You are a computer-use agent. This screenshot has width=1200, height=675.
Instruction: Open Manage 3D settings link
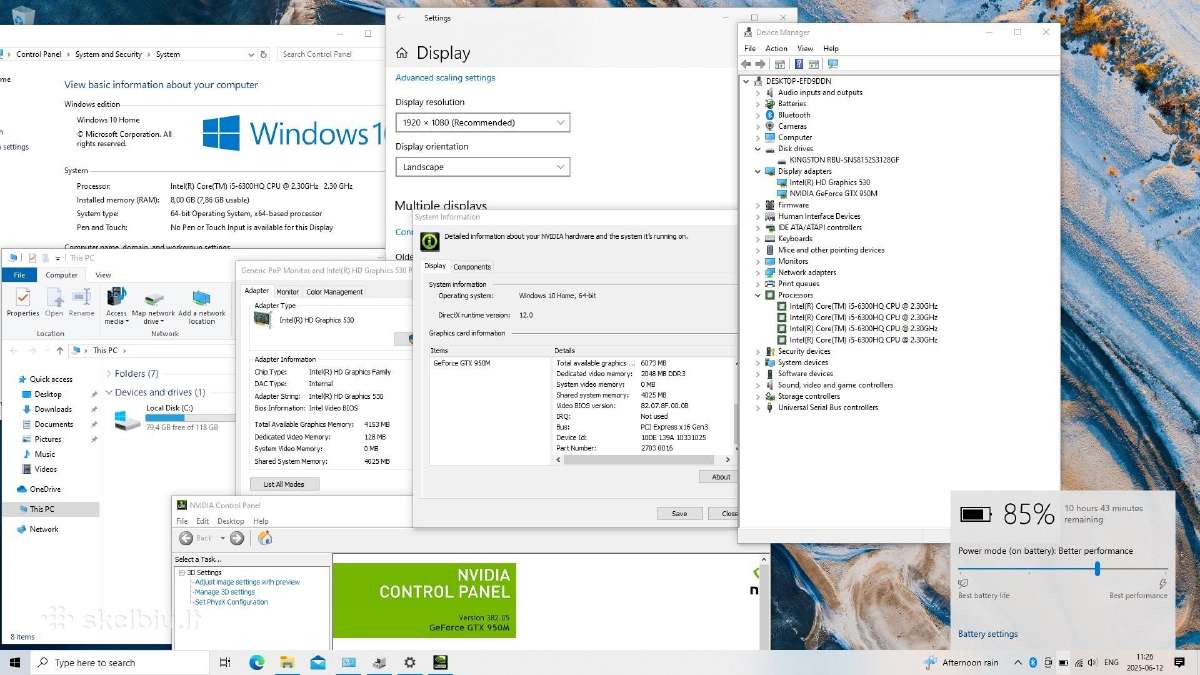225,592
